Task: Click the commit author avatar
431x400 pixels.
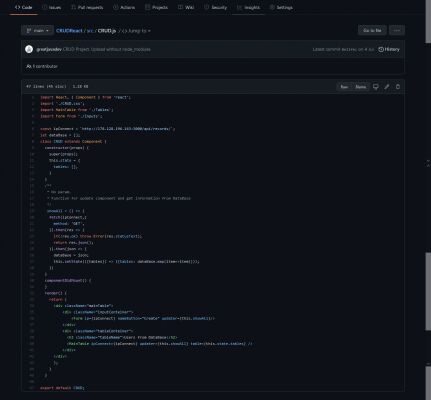Action: [x=29, y=49]
